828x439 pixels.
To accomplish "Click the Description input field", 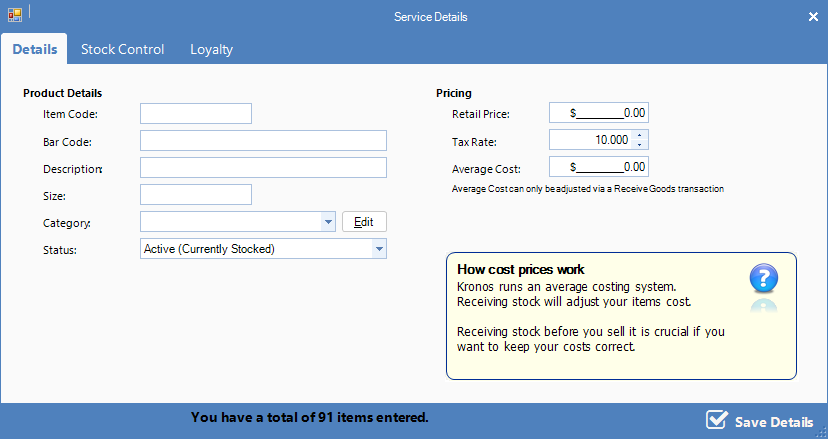I will pos(263,167).
